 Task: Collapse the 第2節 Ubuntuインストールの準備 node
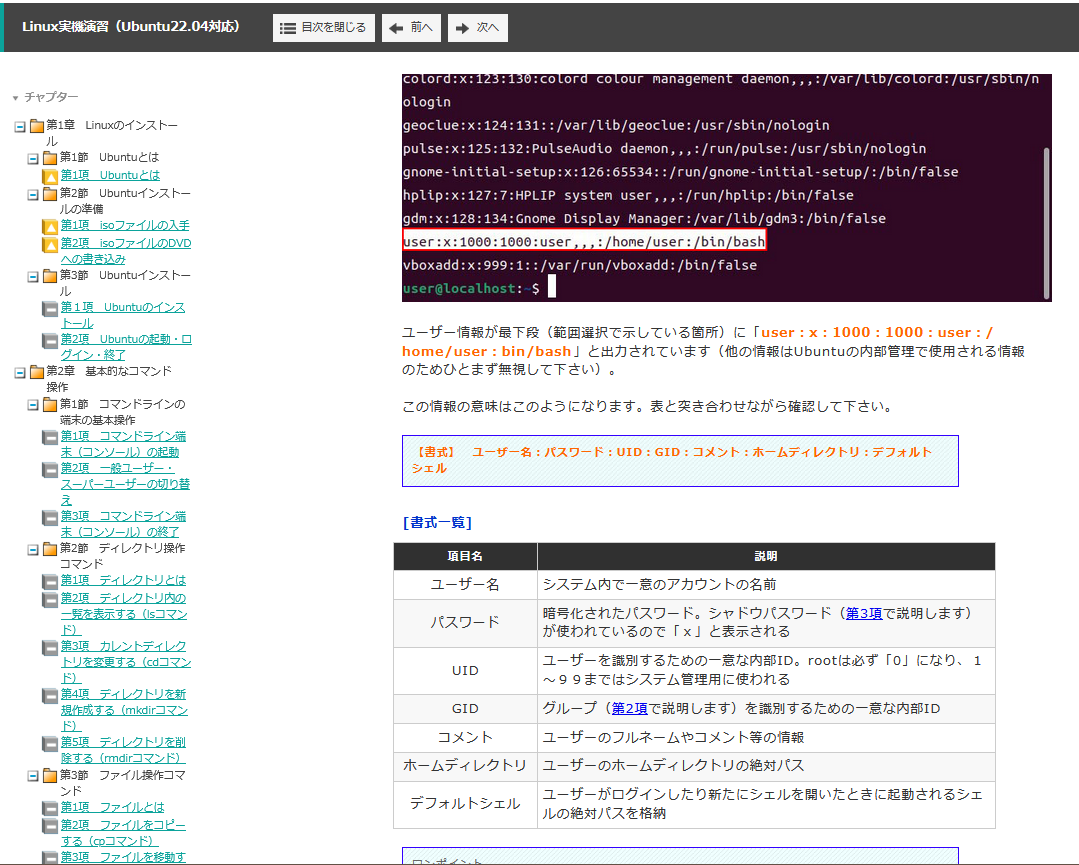point(33,194)
